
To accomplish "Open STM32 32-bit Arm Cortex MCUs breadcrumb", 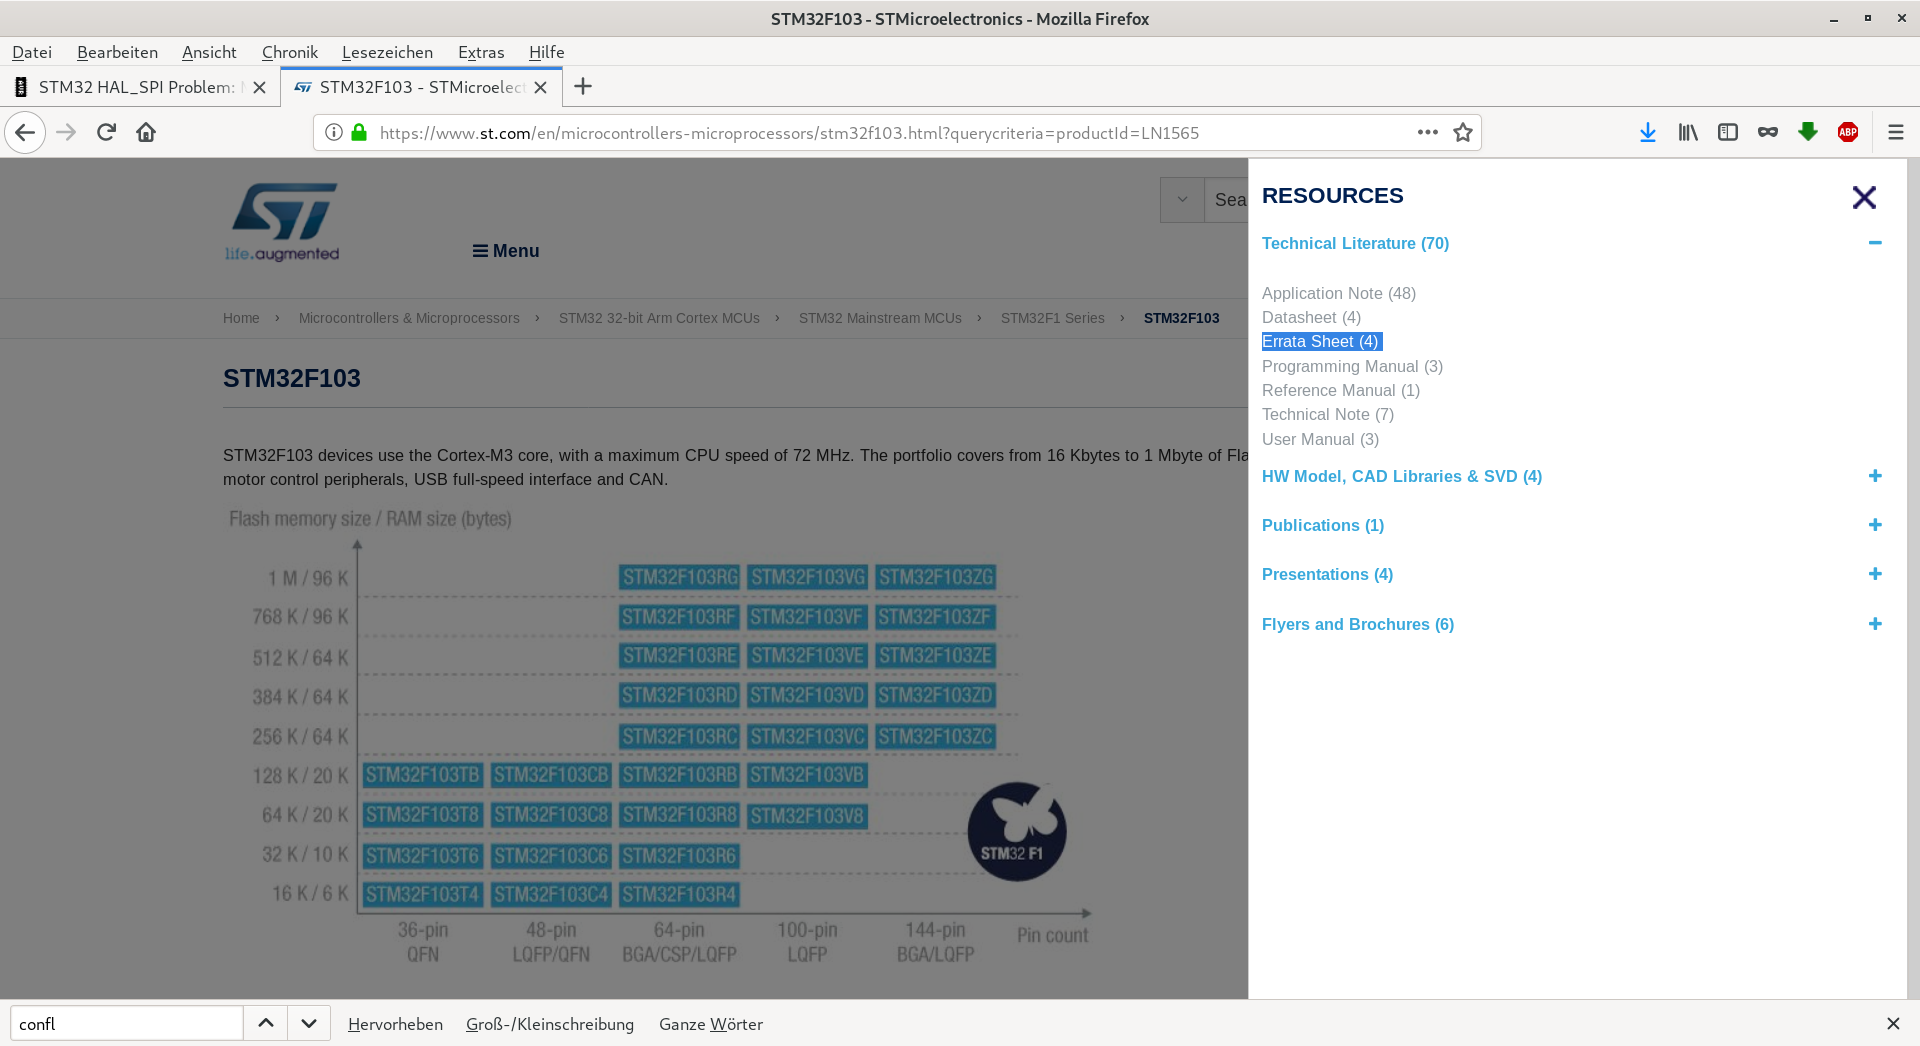I will point(659,318).
